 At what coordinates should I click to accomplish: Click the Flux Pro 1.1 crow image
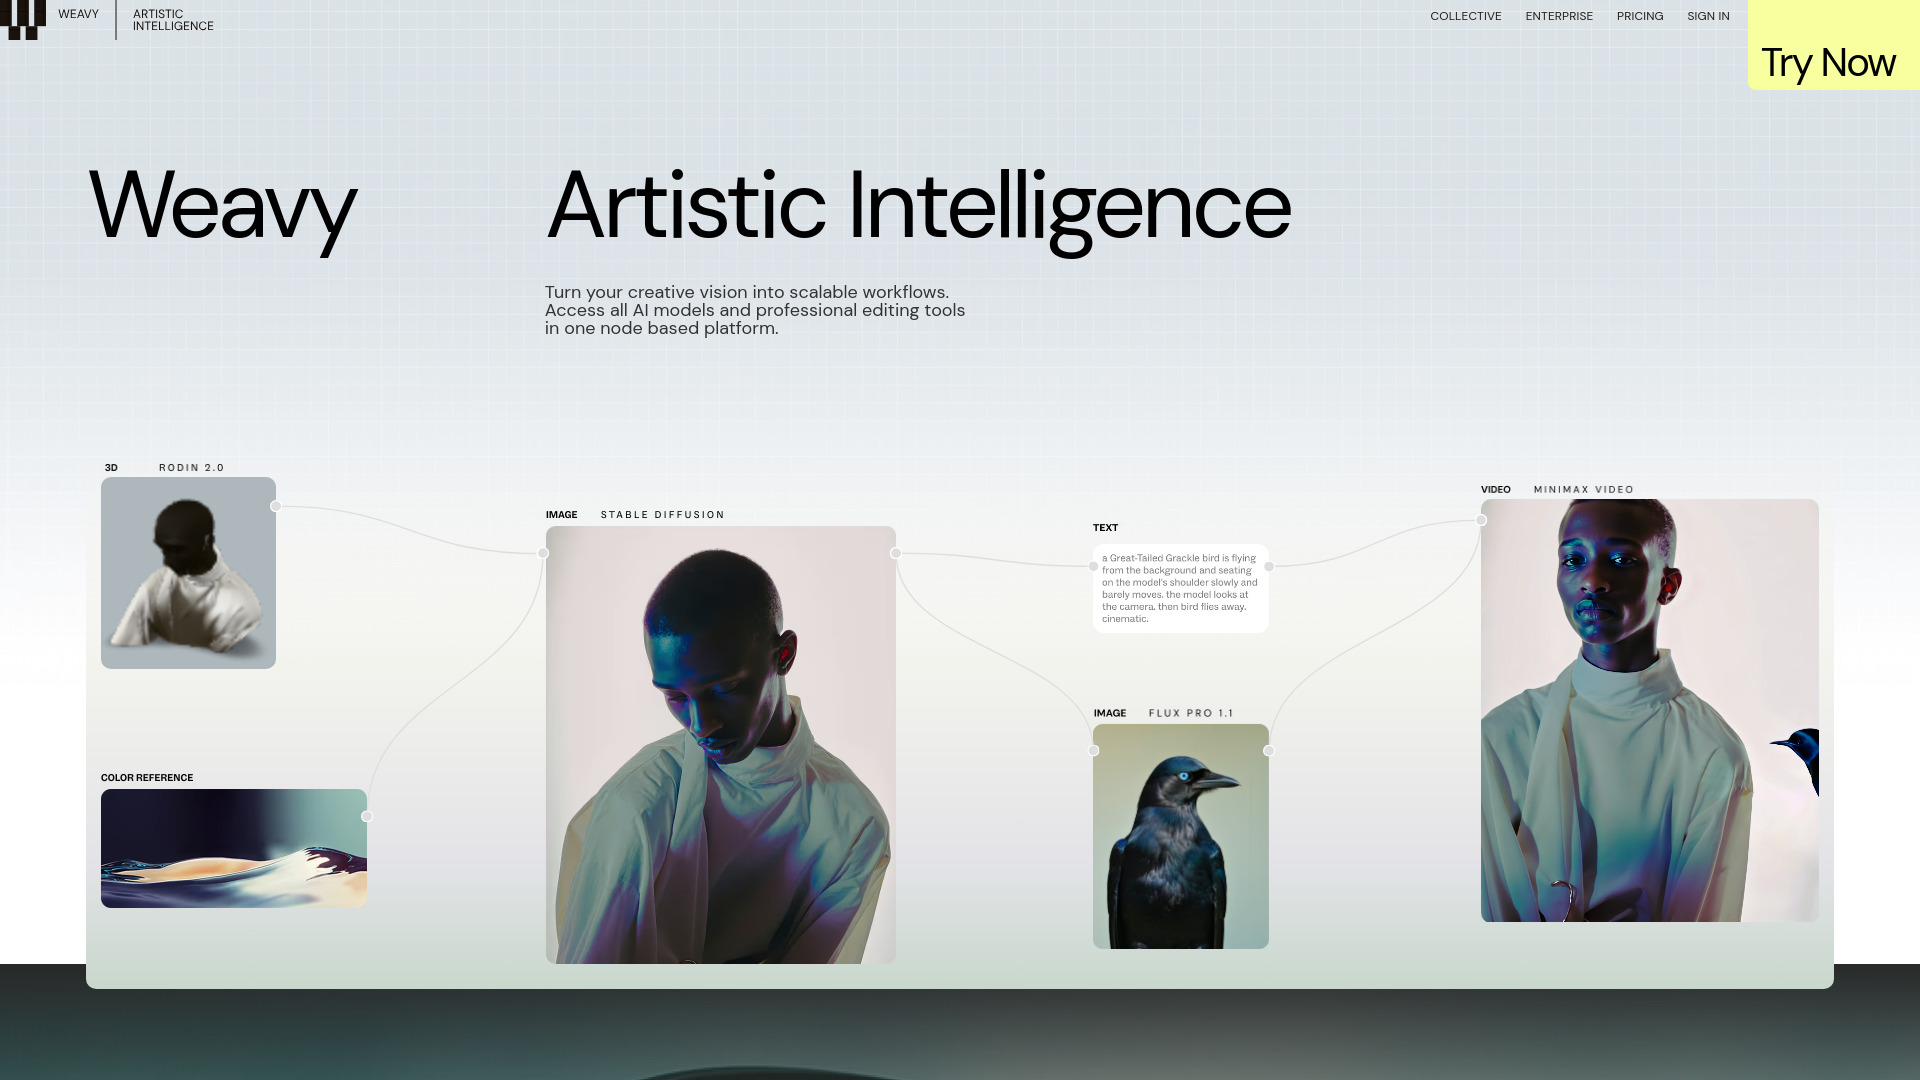tap(1180, 836)
